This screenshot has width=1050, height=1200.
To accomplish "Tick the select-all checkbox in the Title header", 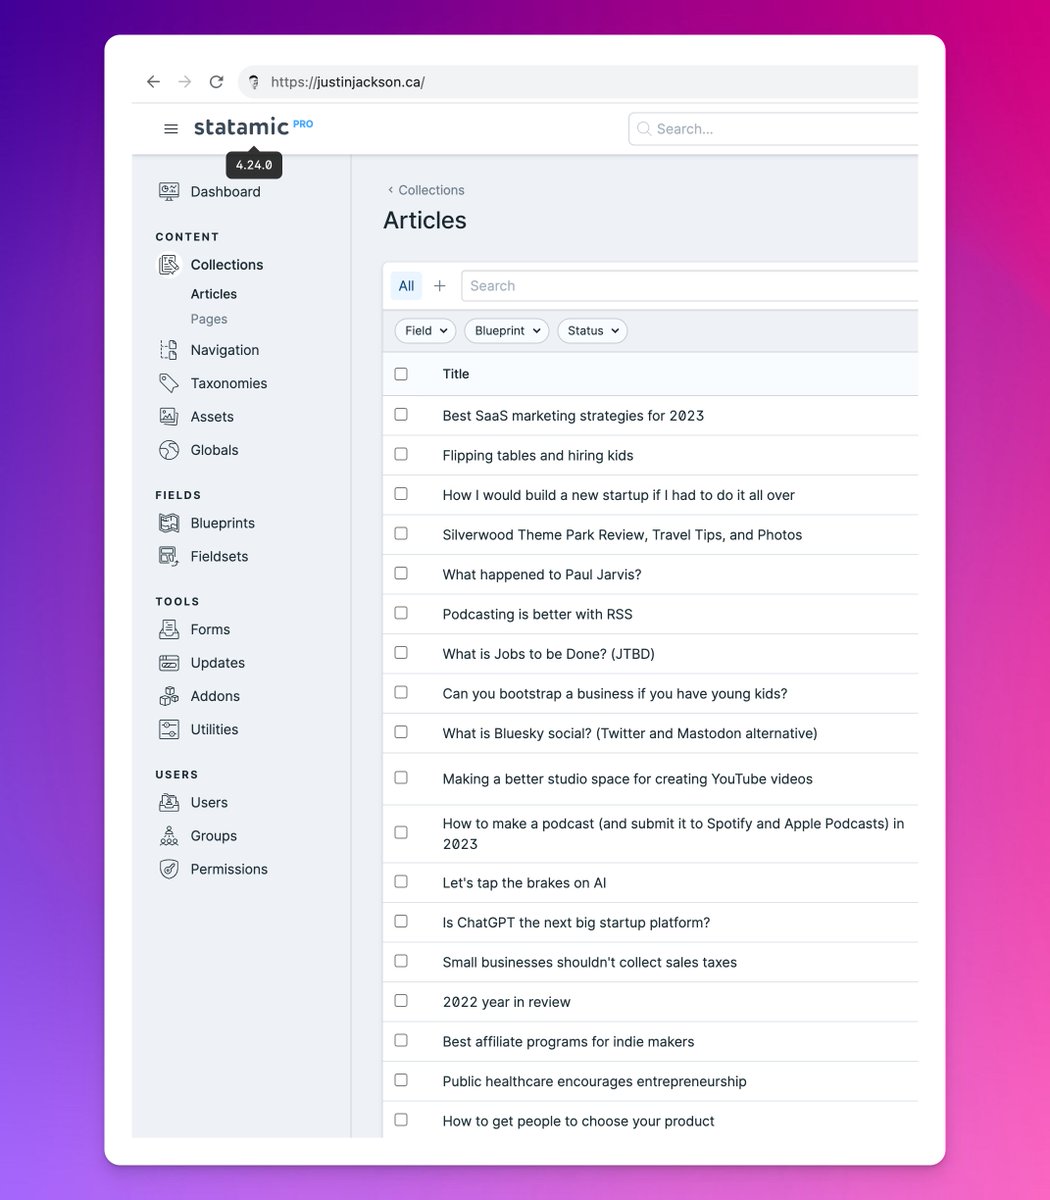I will (x=401, y=374).
